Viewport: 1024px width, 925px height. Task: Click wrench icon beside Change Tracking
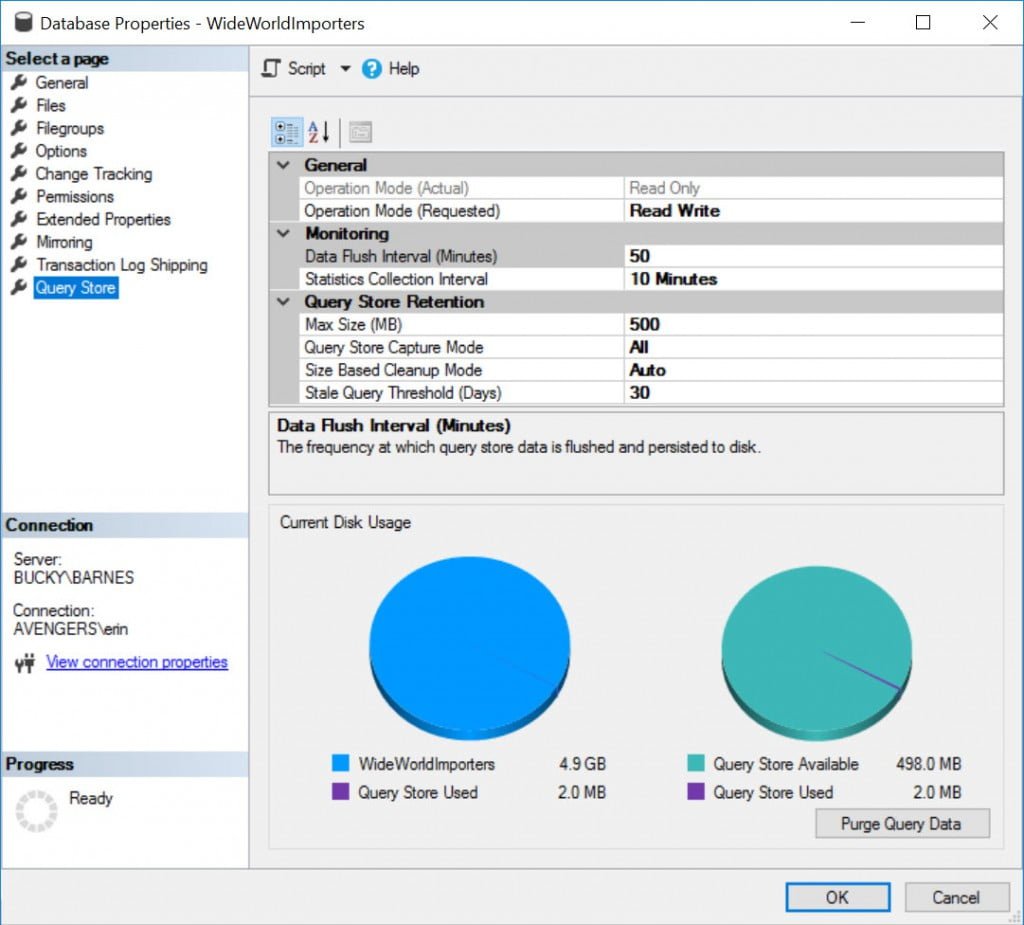coord(19,174)
